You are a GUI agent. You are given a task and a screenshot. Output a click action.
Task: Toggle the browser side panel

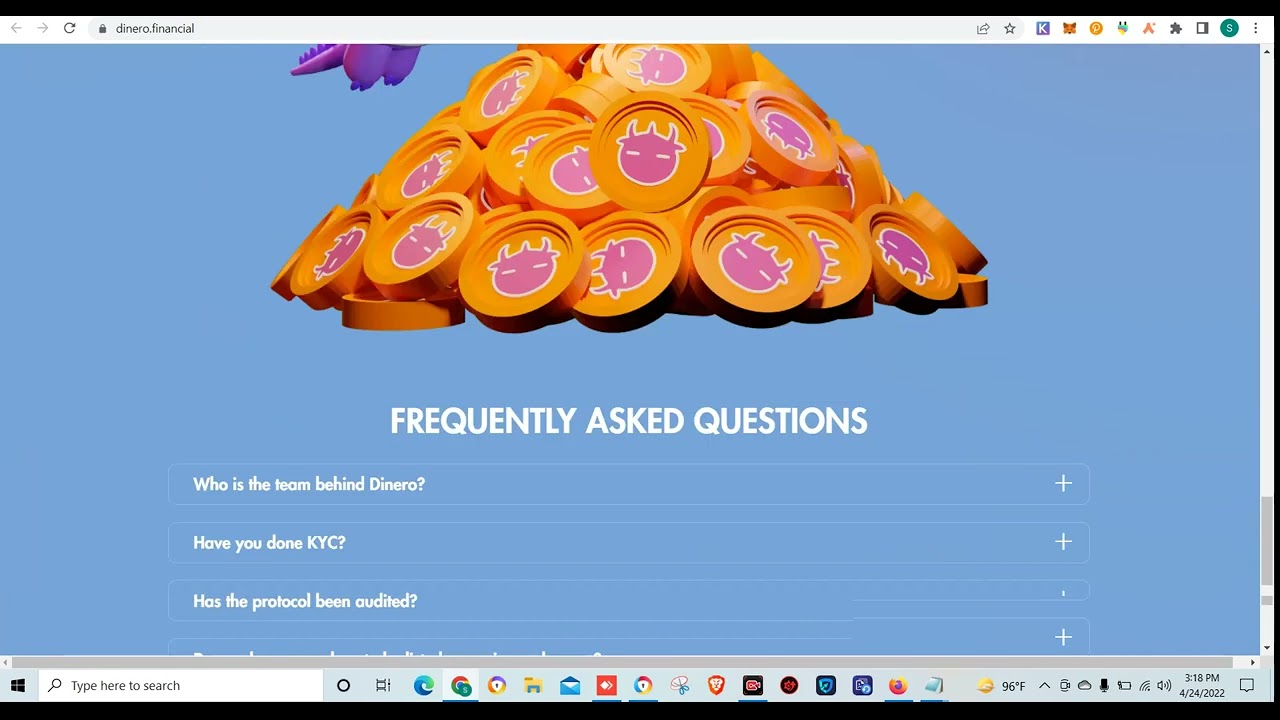[x=1202, y=28]
